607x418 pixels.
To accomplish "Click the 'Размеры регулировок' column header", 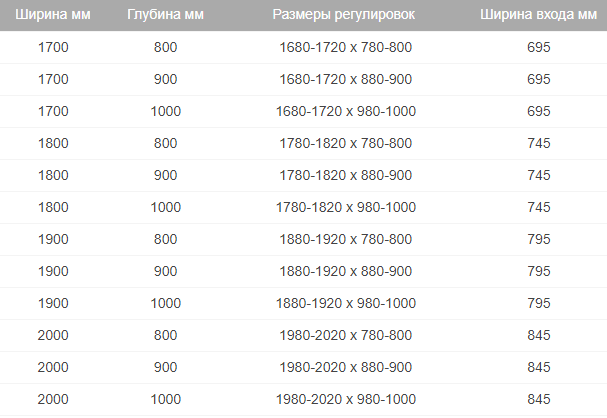I will point(345,15).
